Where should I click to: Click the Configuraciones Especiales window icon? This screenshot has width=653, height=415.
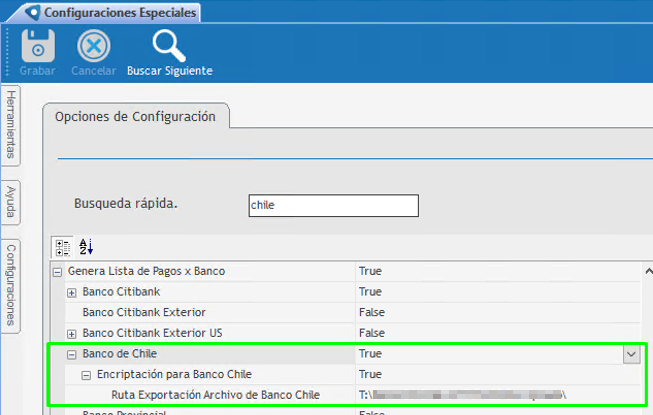point(32,12)
